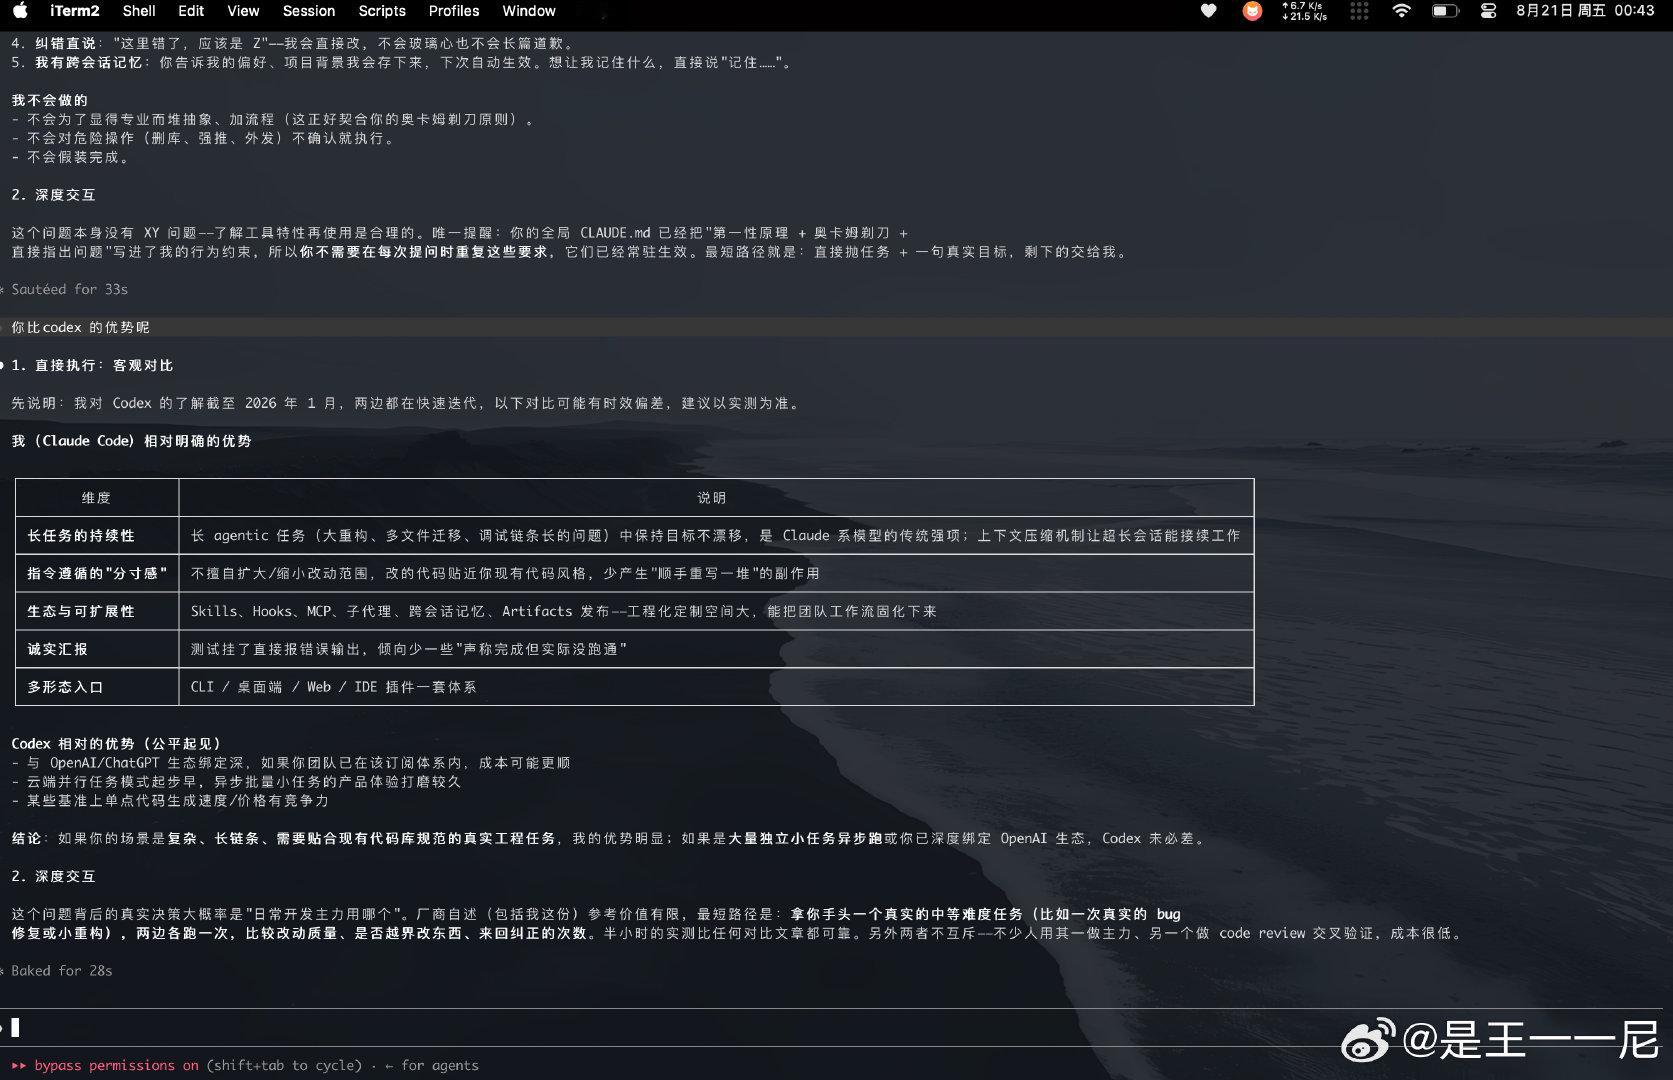Click the '维度' table header
1673x1080 pixels.
click(96, 497)
